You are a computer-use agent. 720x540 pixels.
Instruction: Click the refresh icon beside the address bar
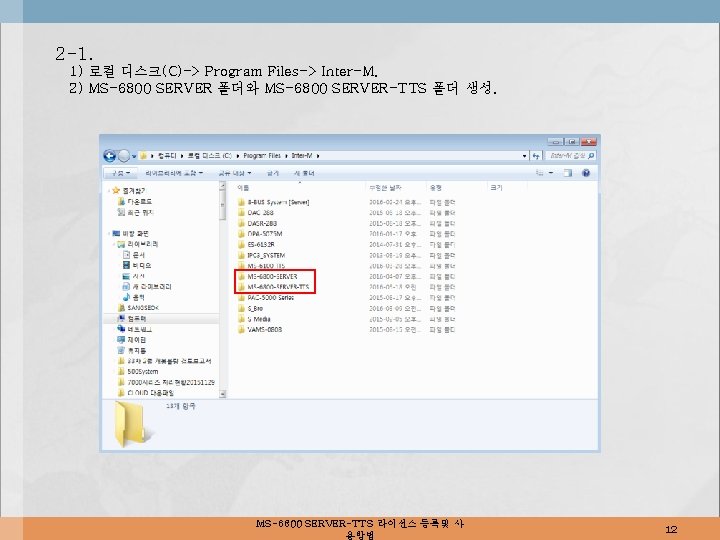click(x=536, y=156)
